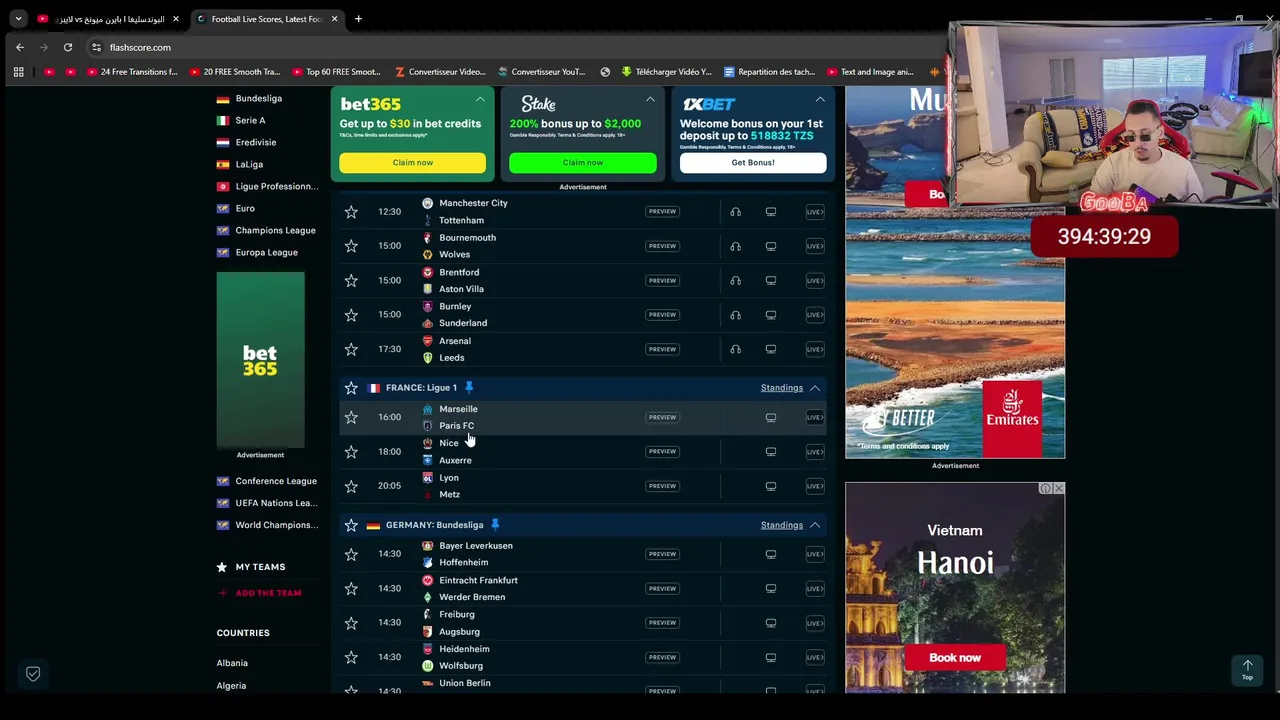Collapse the FRANCE: Ligue 1 section
This screenshot has width=1280, height=720.
815,388
